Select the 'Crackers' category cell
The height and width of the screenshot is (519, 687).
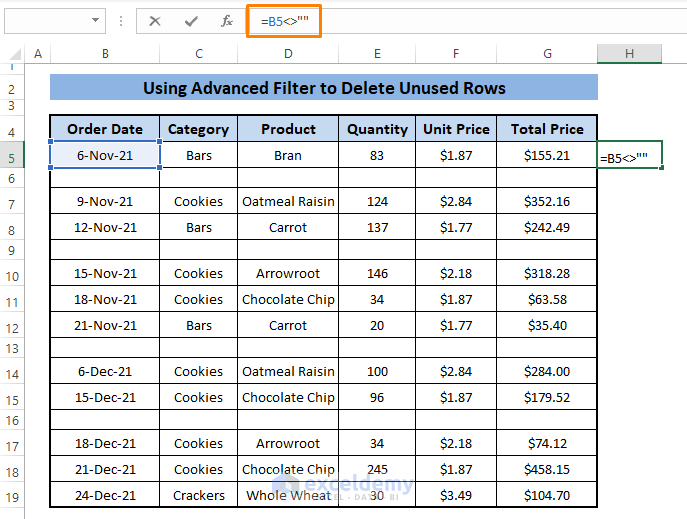pyautogui.click(x=199, y=495)
